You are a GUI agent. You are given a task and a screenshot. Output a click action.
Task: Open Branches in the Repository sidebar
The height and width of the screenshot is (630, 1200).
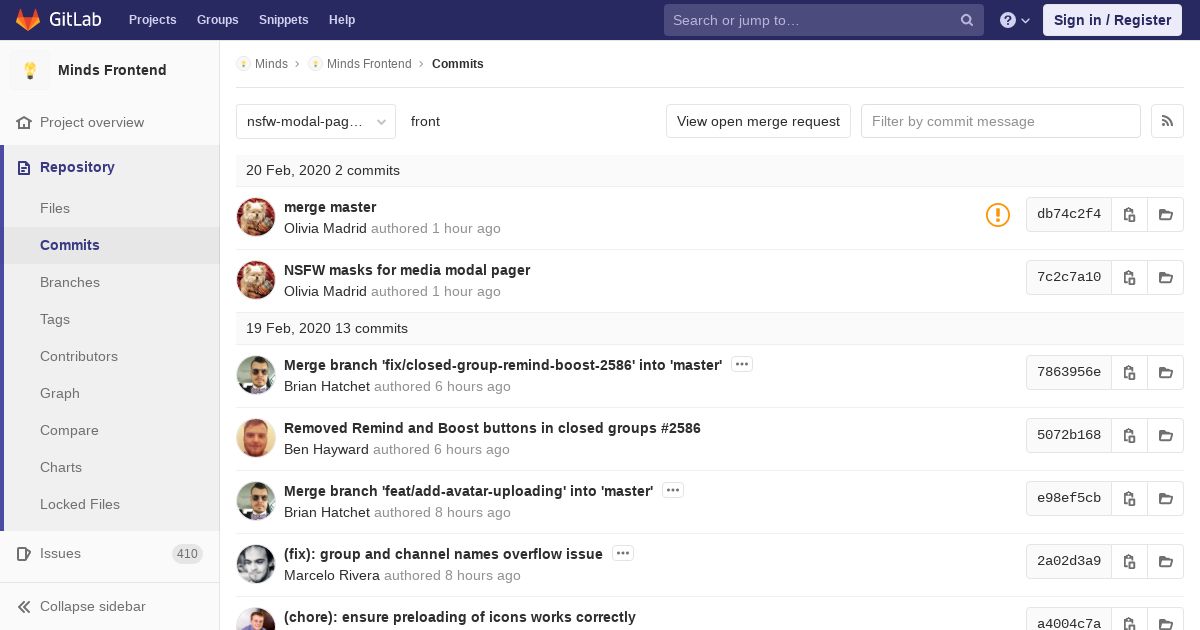pyautogui.click(x=70, y=282)
